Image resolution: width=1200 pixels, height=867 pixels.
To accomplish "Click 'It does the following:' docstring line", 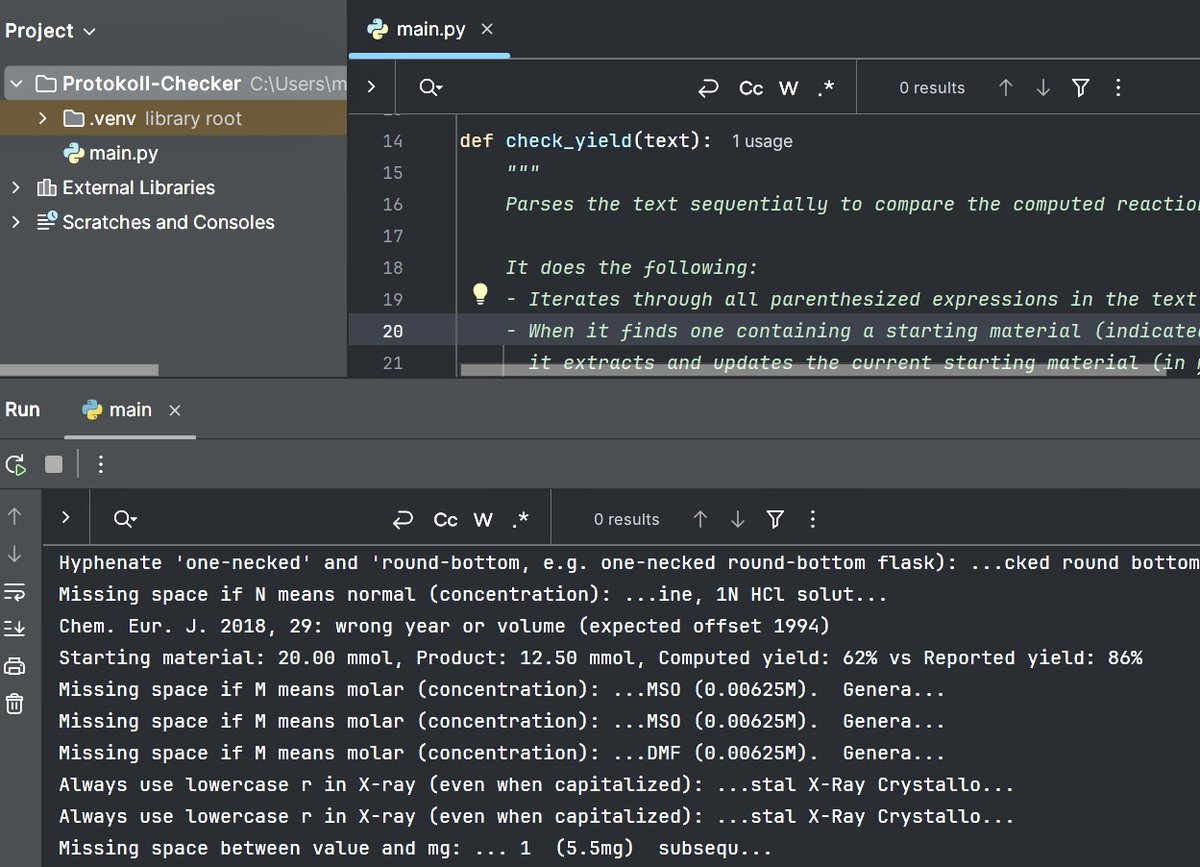I will point(632,267).
